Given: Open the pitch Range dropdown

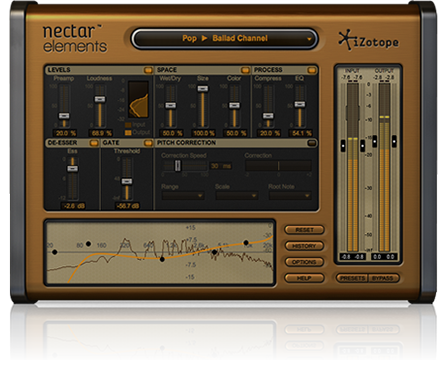Looking at the screenshot, I should point(183,195).
